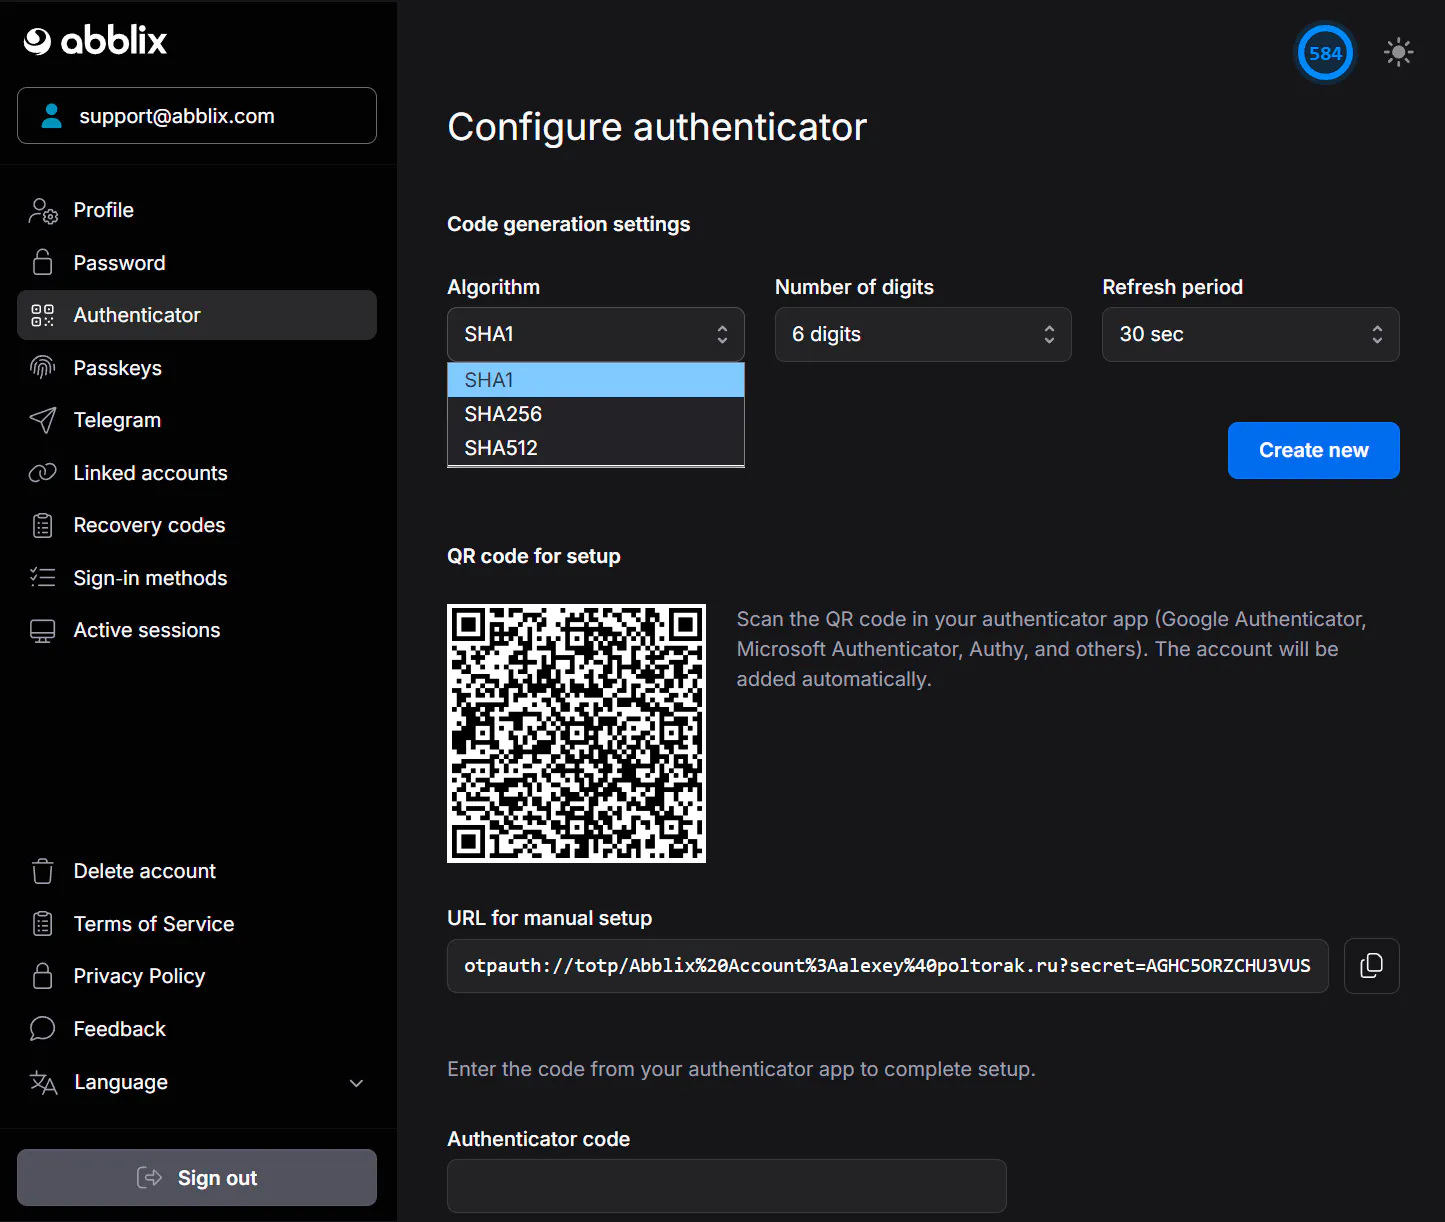The image size is (1445, 1222).
Task: Choose SHA512 from the algorithm list
Action: tap(596, 448)
